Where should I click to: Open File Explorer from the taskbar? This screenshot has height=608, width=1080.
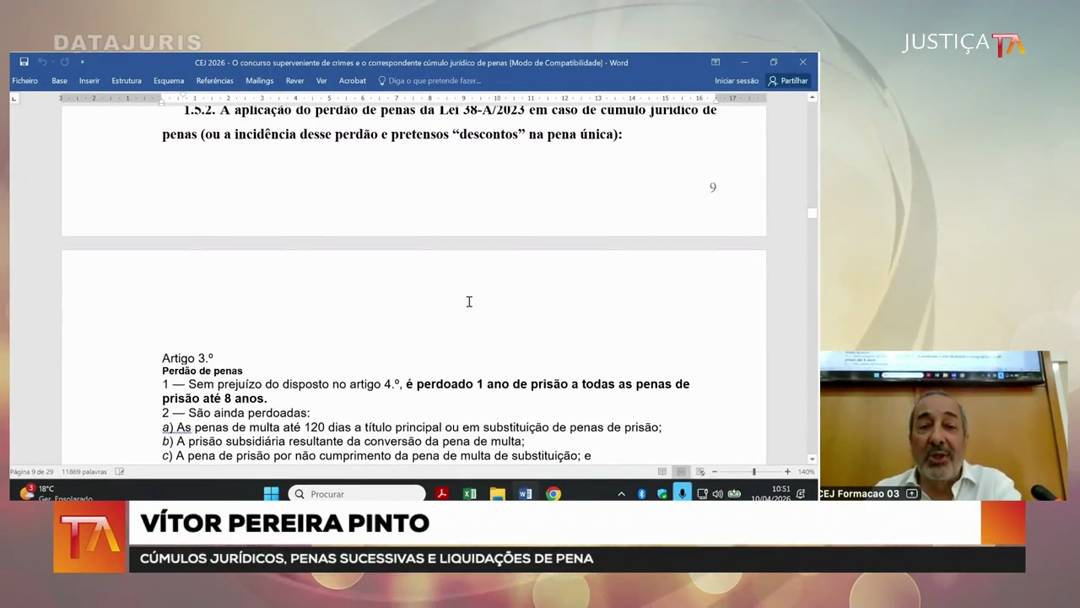pyautogui.click(x=497, y=494)
